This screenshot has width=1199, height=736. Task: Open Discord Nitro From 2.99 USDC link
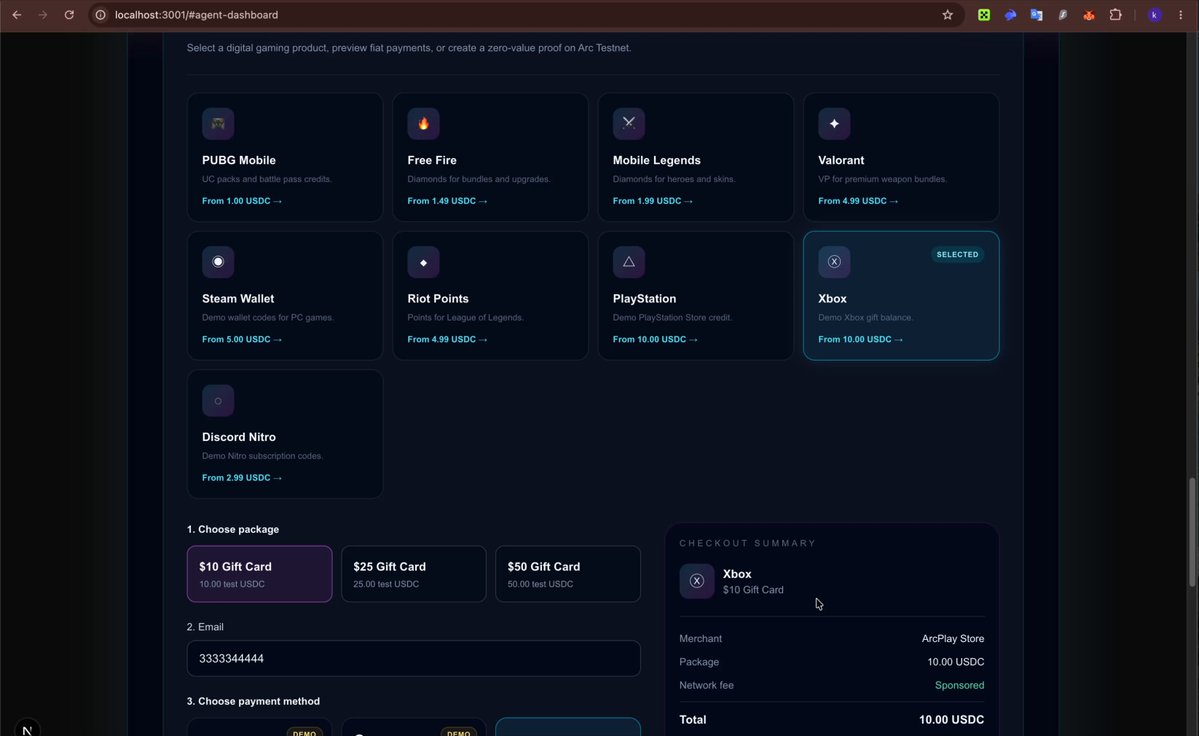point(242,478)
